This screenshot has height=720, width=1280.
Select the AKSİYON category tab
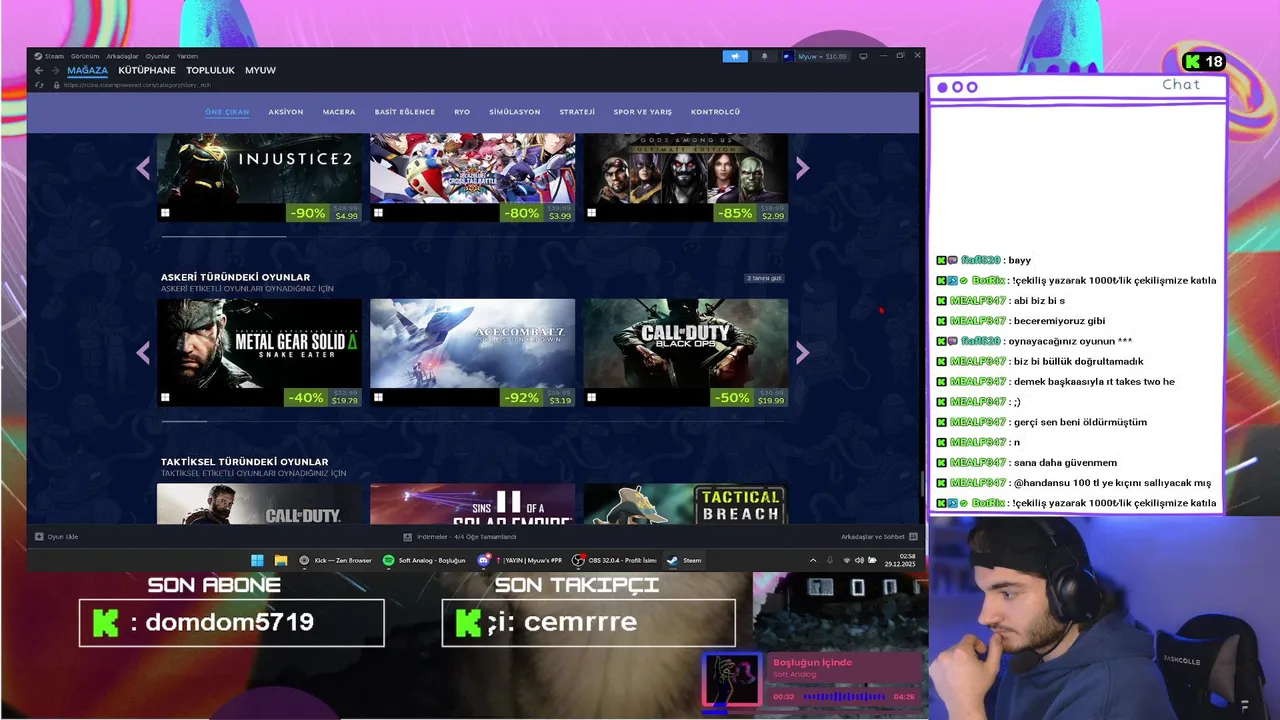tap(285, 112)
